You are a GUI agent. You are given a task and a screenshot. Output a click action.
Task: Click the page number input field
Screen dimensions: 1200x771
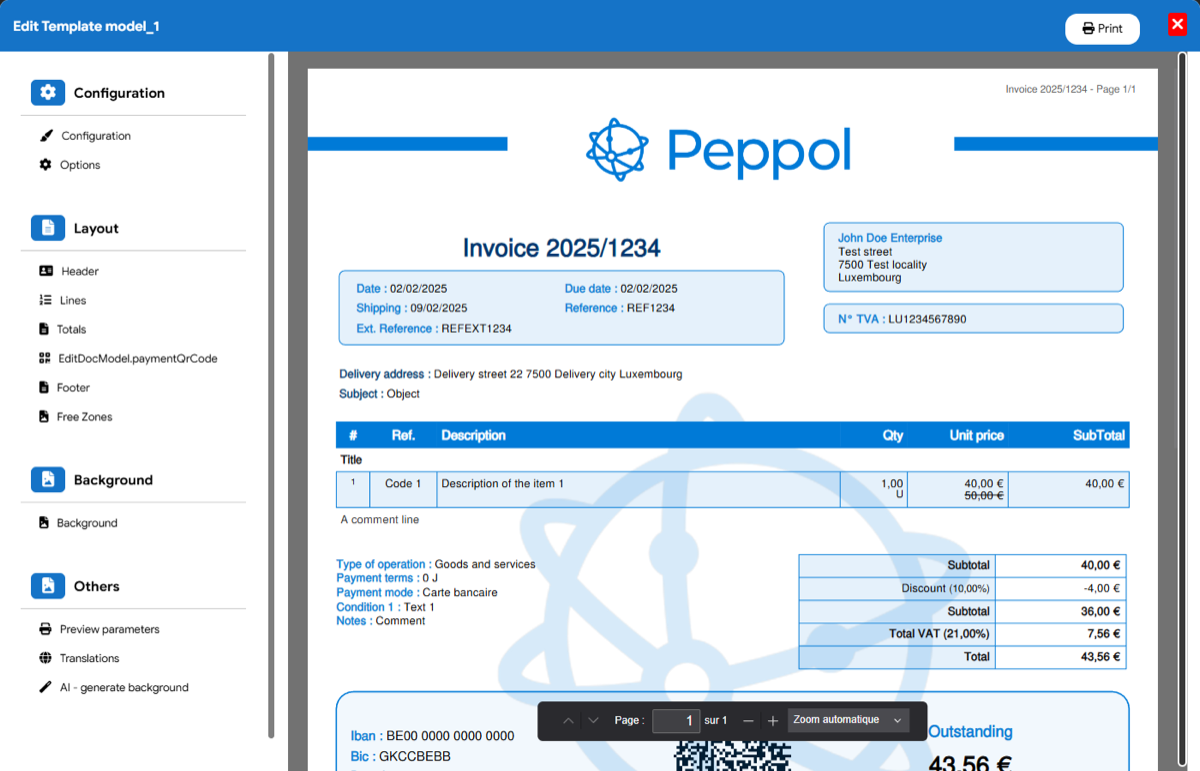coord(676,721)
